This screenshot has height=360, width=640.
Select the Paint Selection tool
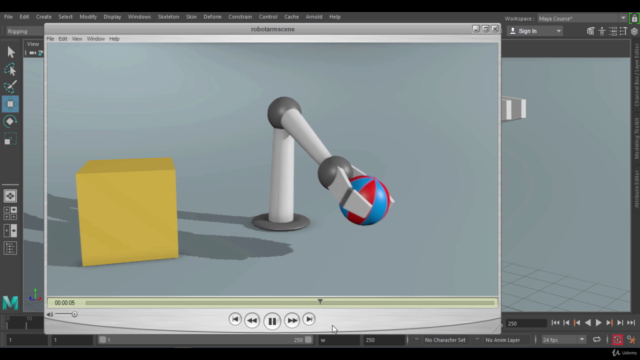click(x=10, y=87)
